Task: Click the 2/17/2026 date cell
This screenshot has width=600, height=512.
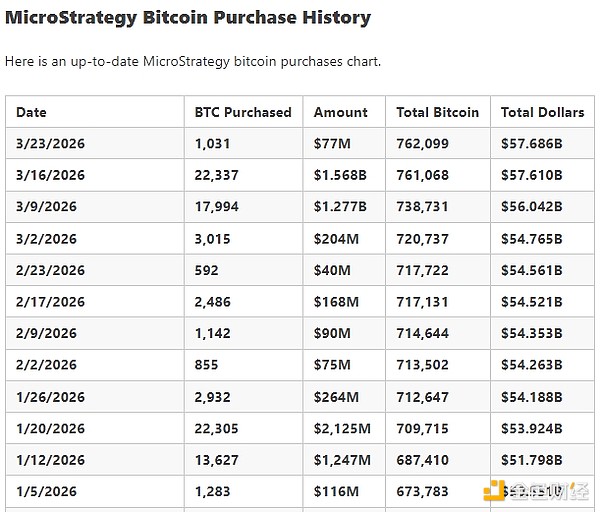Action: [50, 302]
